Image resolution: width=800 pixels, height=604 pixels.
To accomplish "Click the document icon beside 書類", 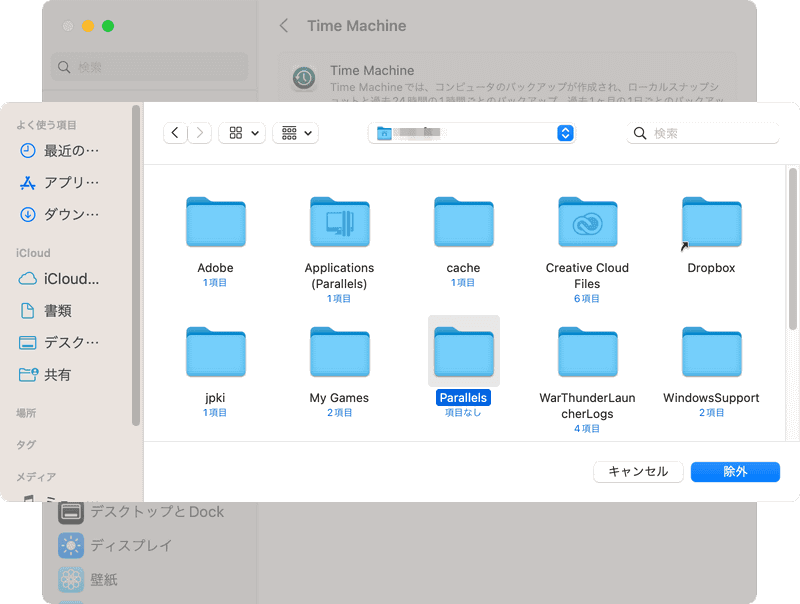I will 28,310.
